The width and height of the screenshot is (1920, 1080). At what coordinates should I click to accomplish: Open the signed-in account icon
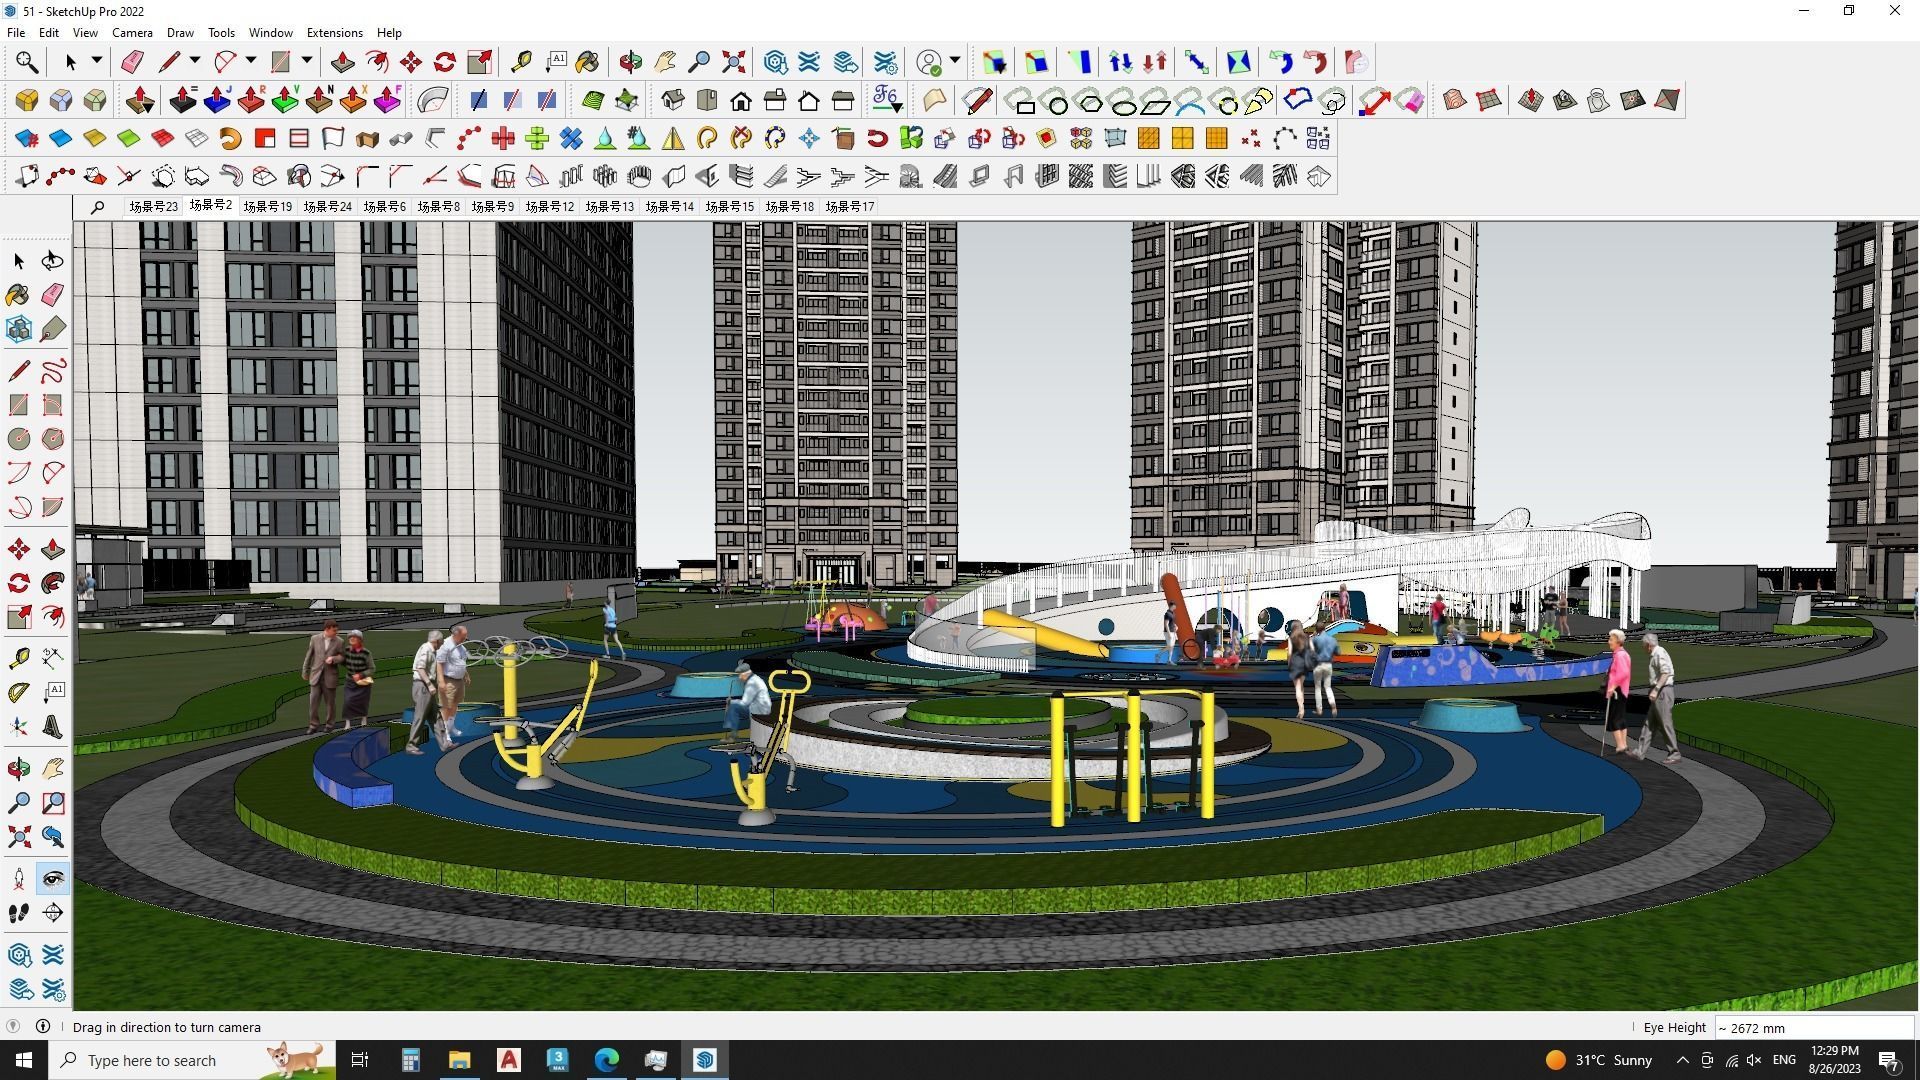(x=929, y=63)
